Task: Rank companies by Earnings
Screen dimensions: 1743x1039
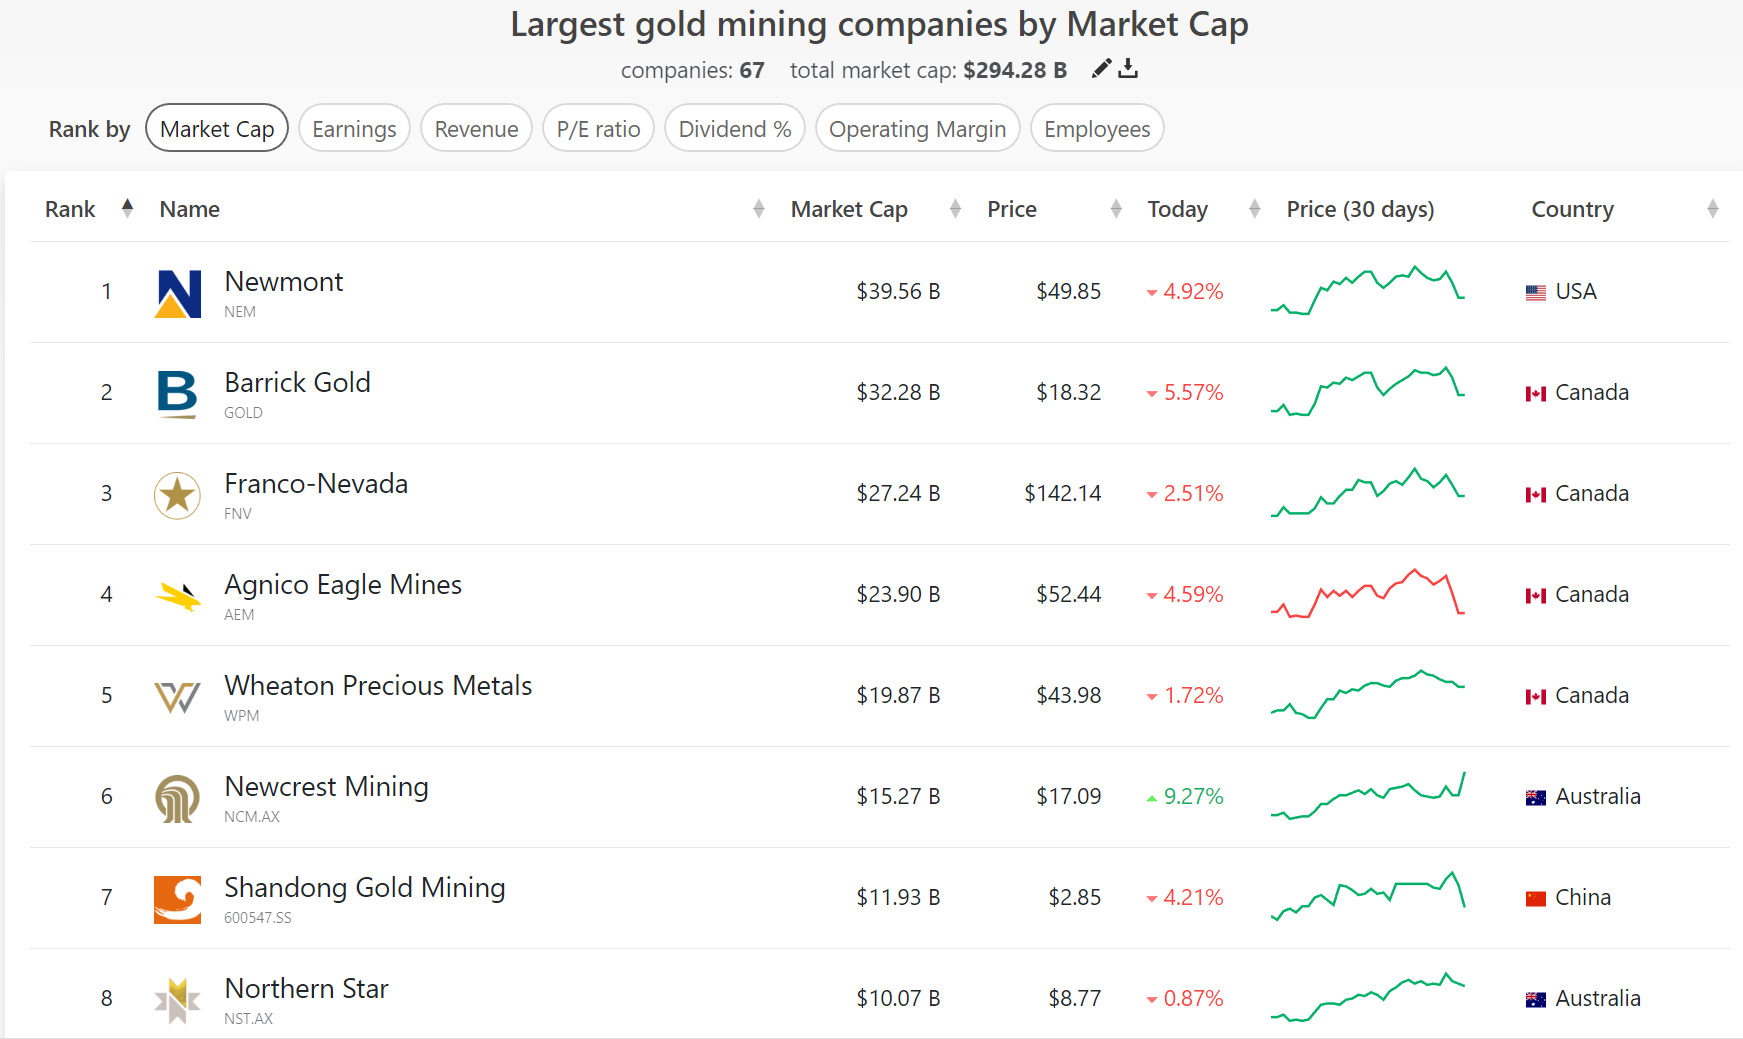Action: pos(354,129)
